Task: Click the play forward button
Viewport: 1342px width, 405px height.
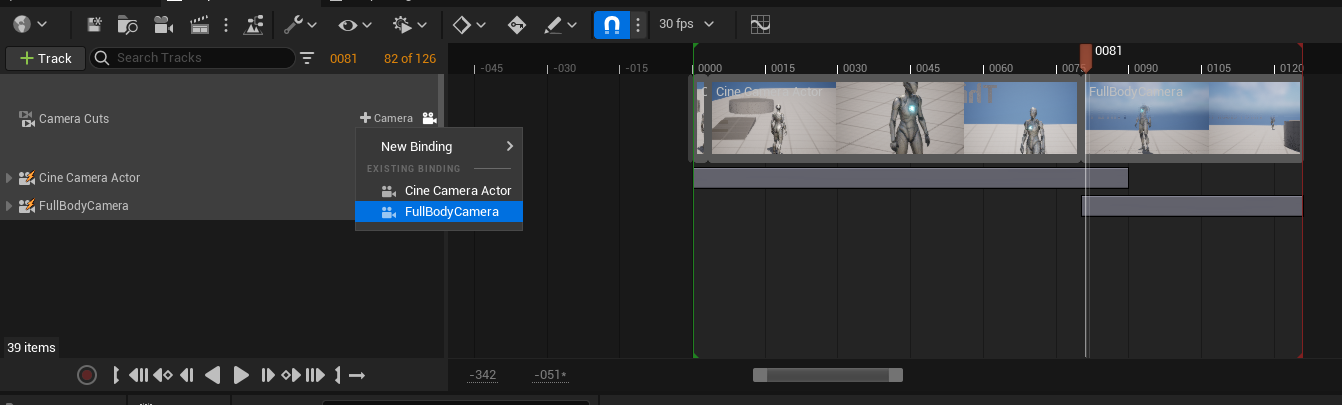Action: point(241,376)
